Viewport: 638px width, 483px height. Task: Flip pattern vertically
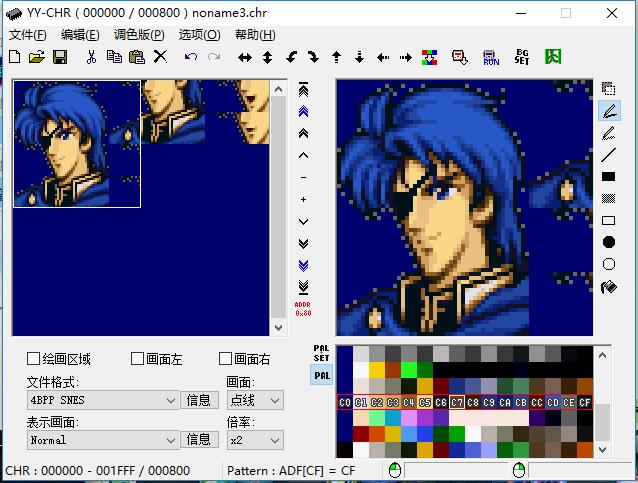[267, 57]
